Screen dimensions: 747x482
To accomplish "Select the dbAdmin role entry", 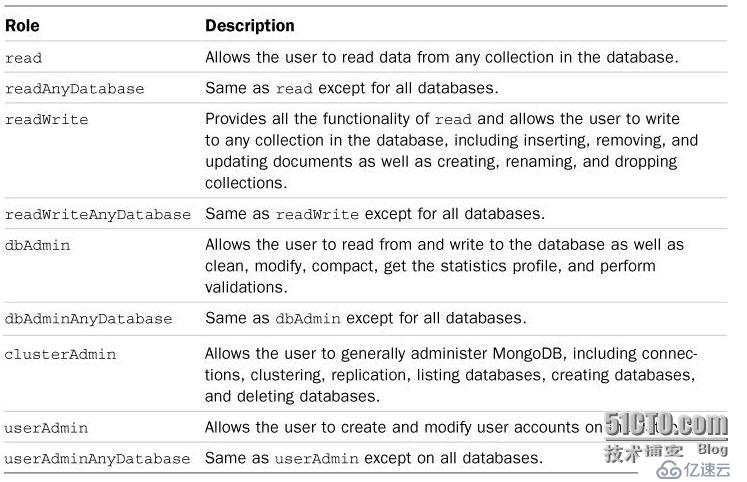I will [x=37, y=245].
